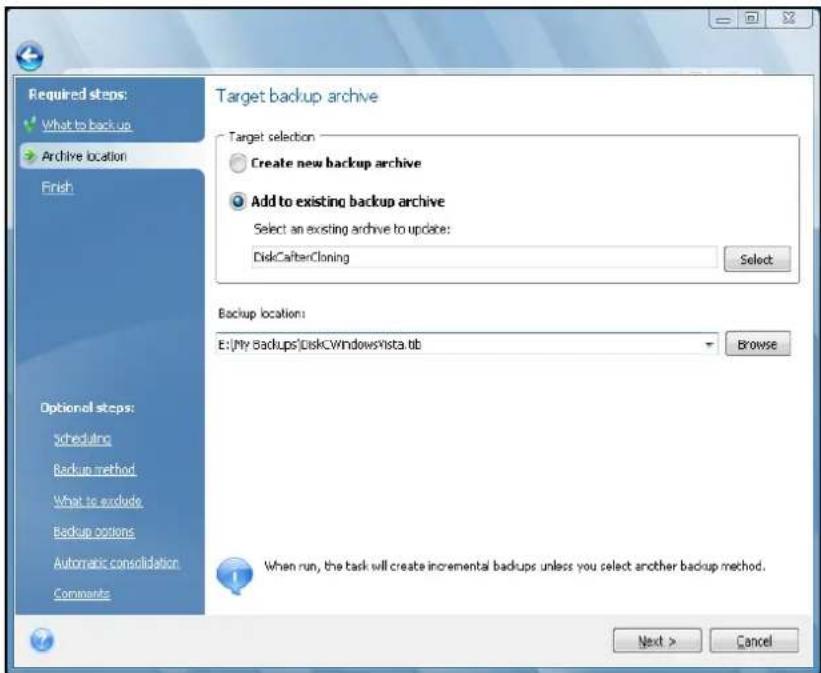The image size is (821, 673).
Task: Click the green arrow beside Archive location
Action: (30, 156)
